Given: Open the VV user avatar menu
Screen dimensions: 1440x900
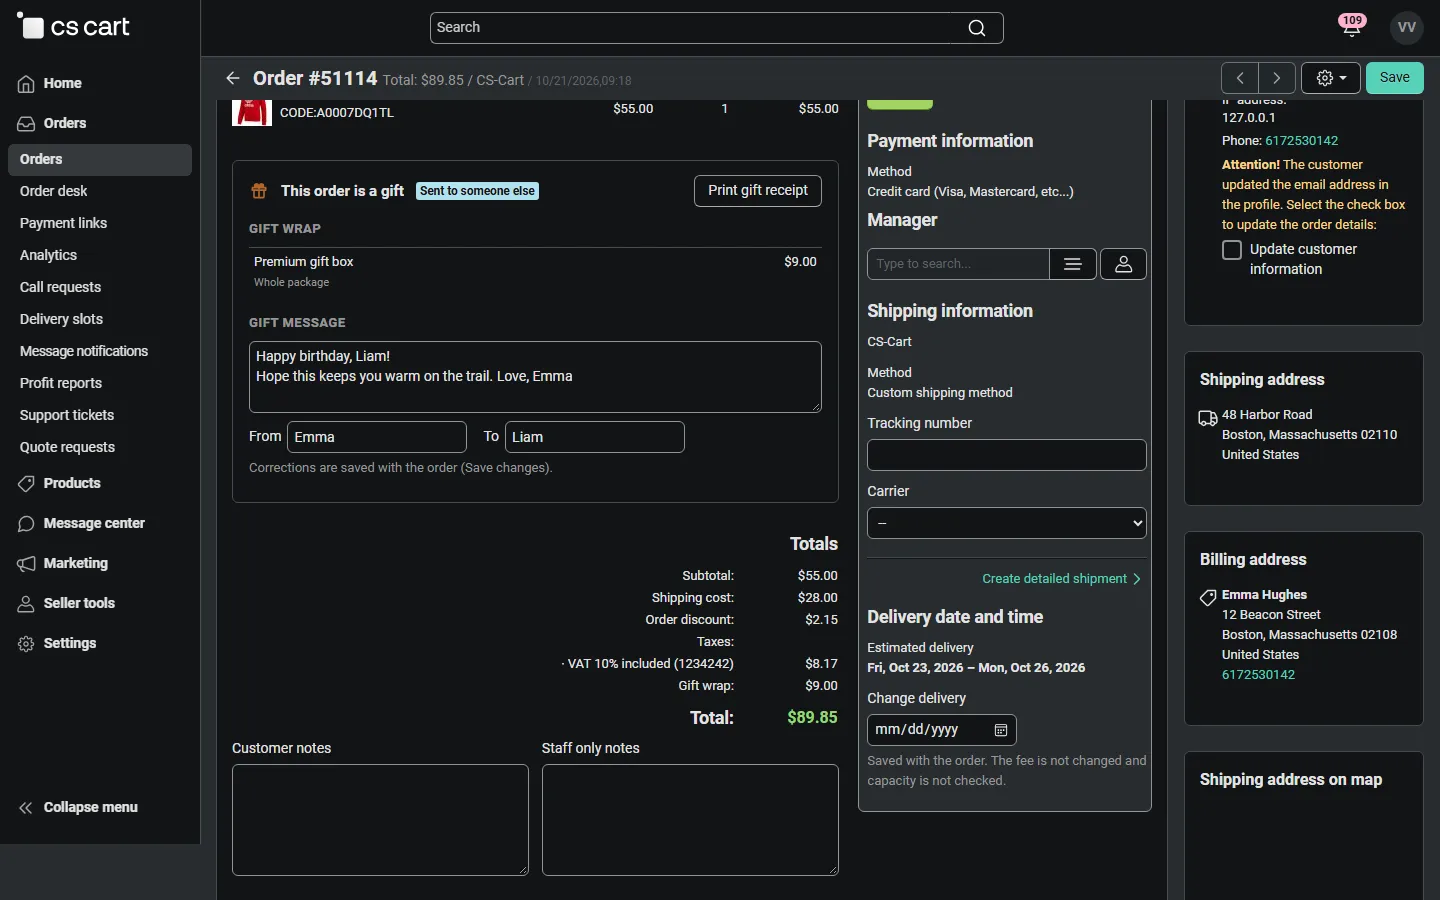Looking at the screenshot, I should coord(1407,27).
